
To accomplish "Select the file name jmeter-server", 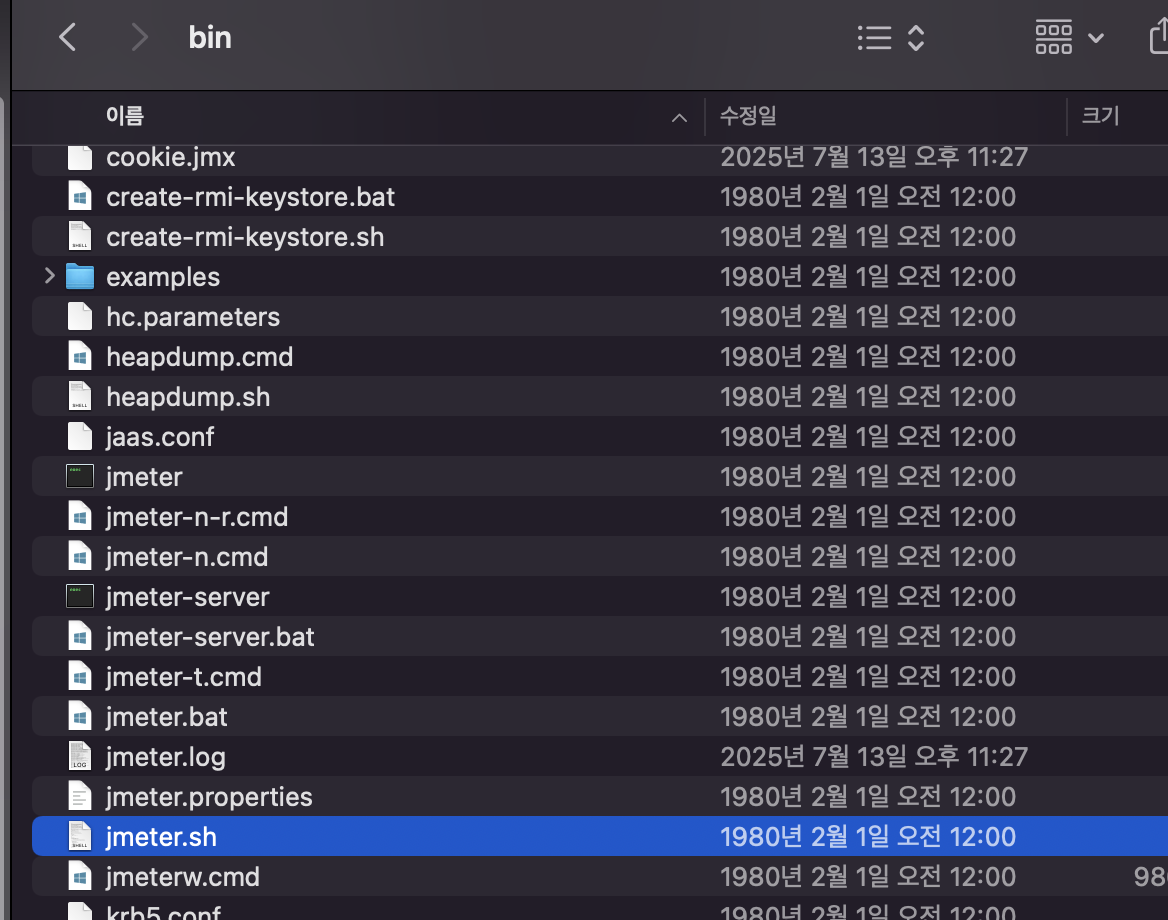I will point(188,597).
